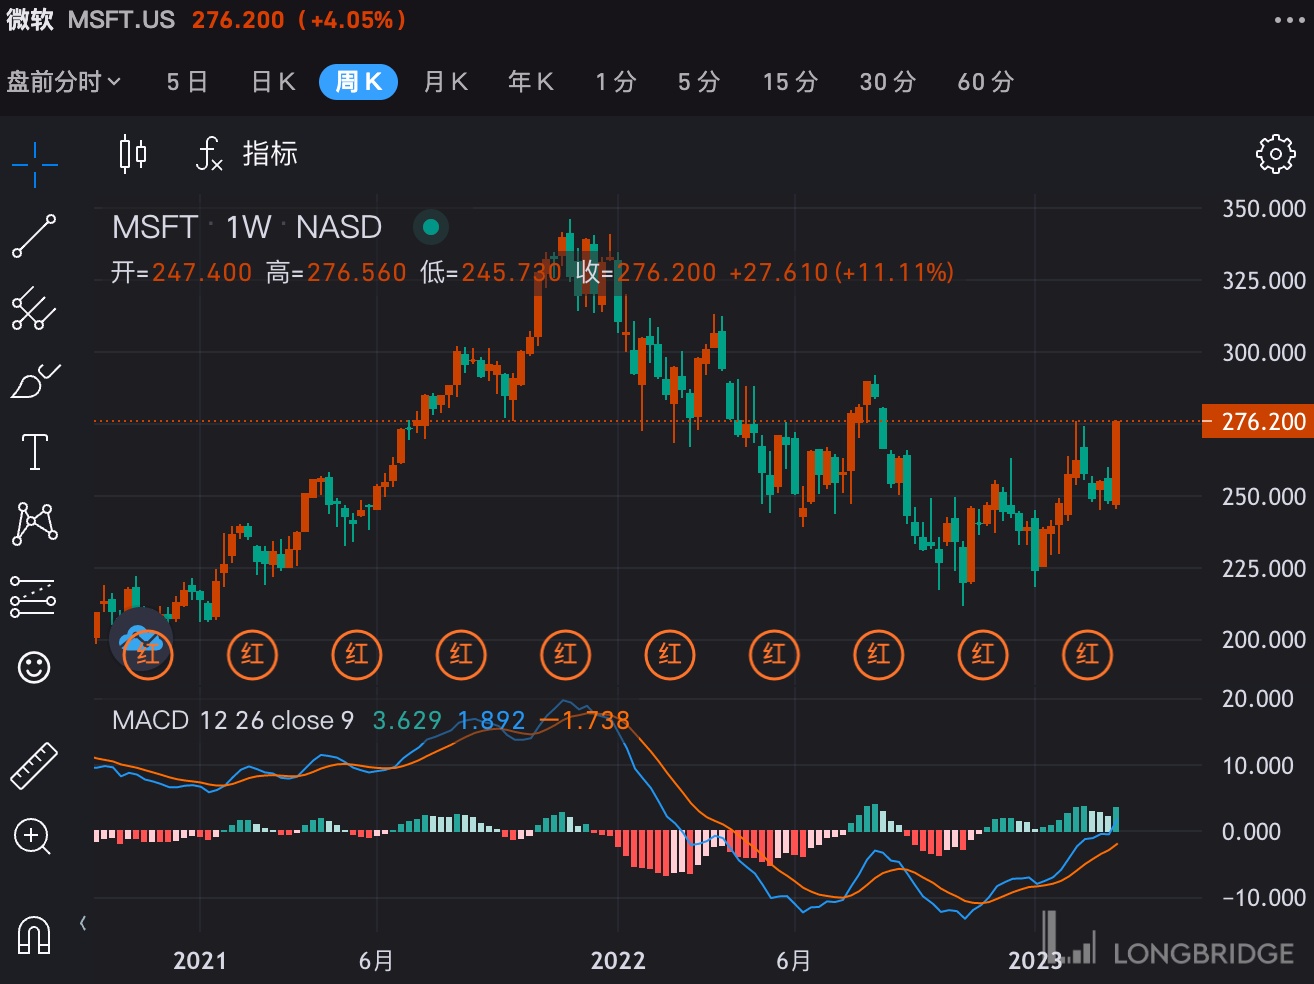Select the ruler measure tool
1314x984 pixels.
tap(34, 766)
